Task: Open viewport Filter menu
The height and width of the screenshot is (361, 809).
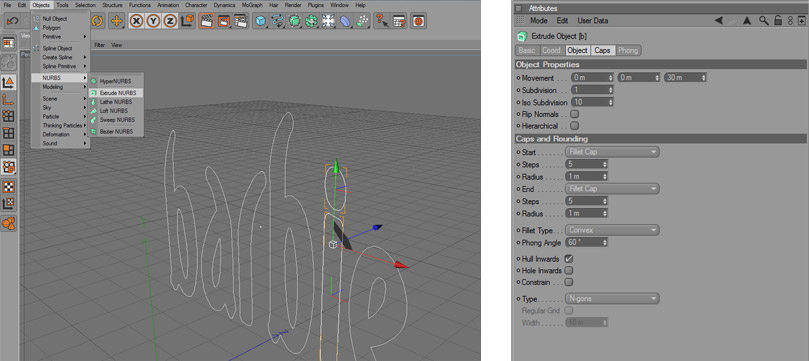Action: tap(100, 45)
